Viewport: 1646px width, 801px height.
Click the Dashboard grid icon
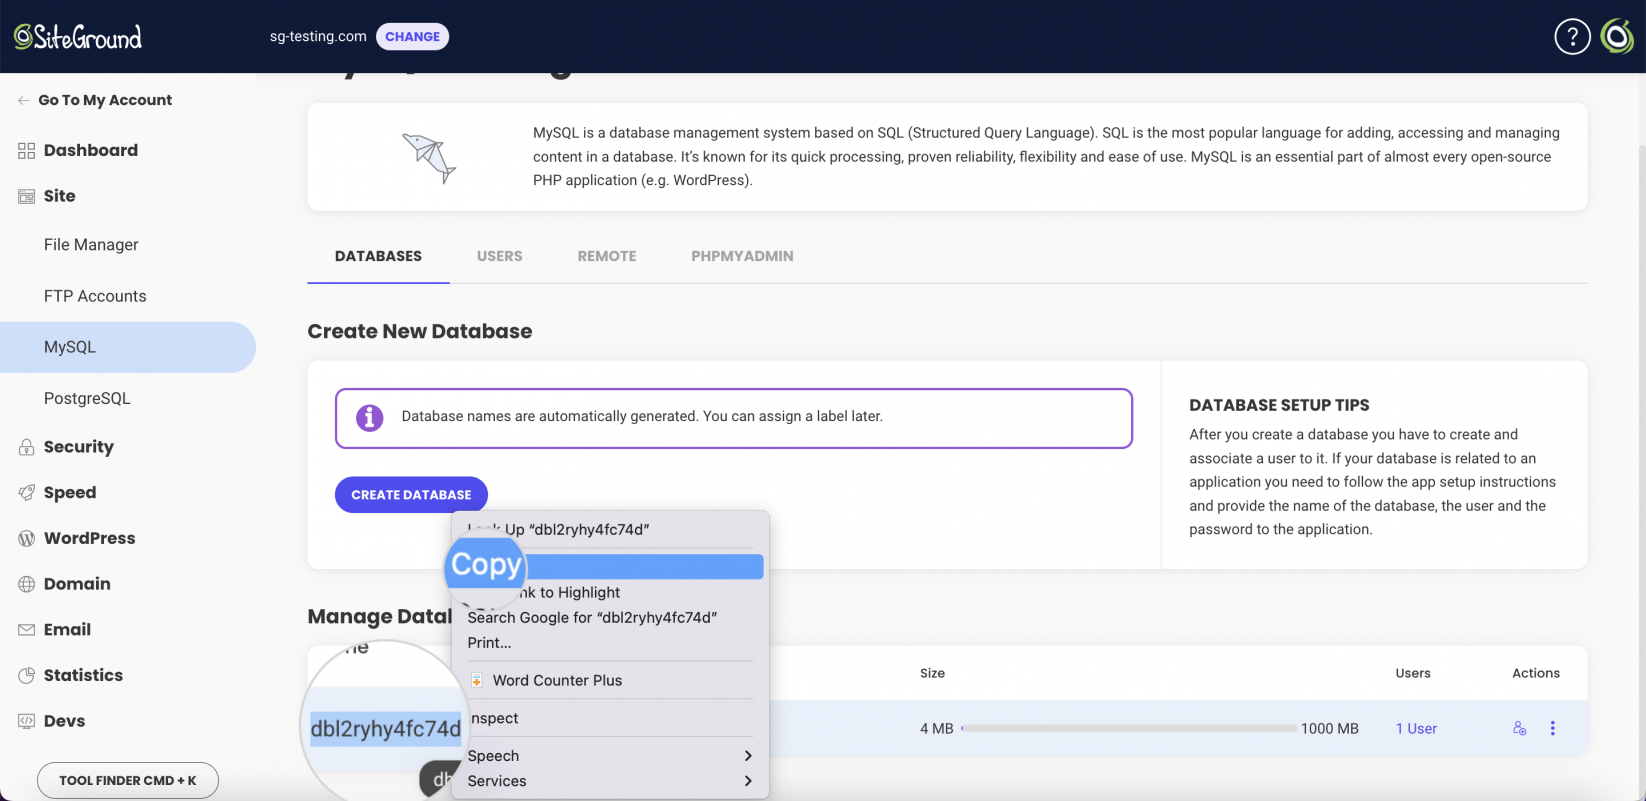(x=27, y=151)
